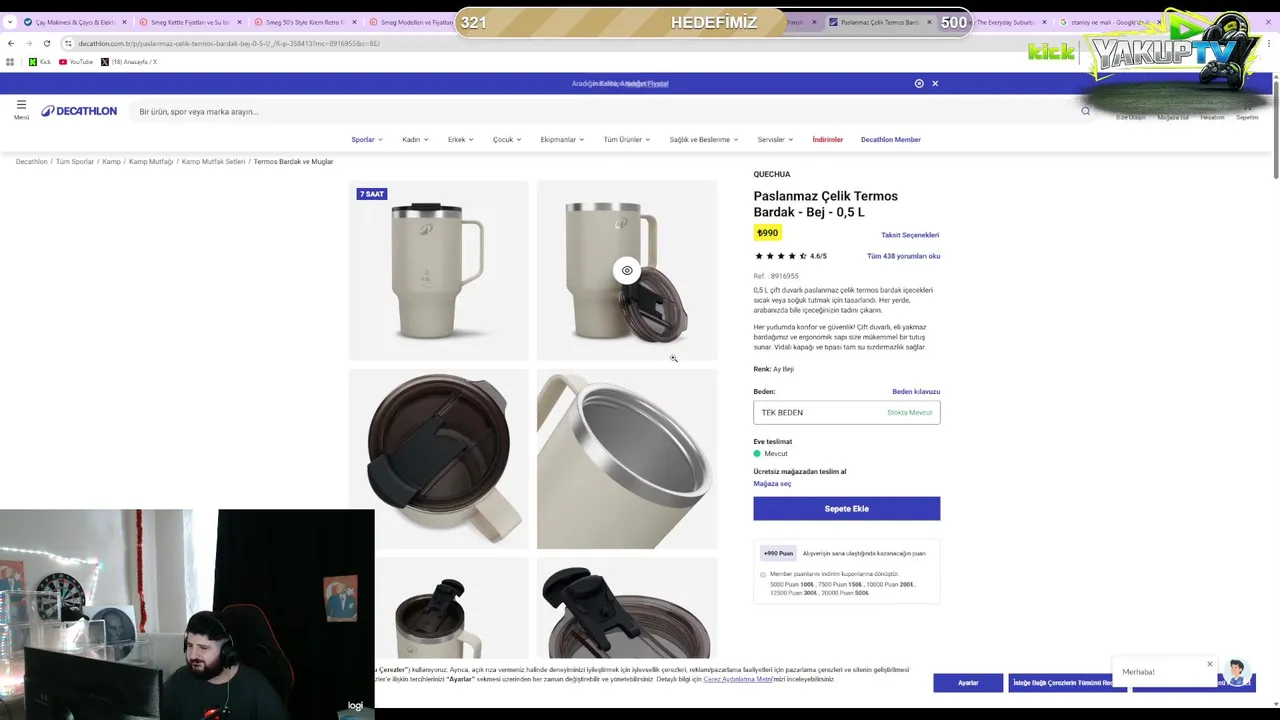Click the Decathlon breadcrumb link
This screenshot has height=720, width=1280.
pyautogui.click(x=31, y=161)
